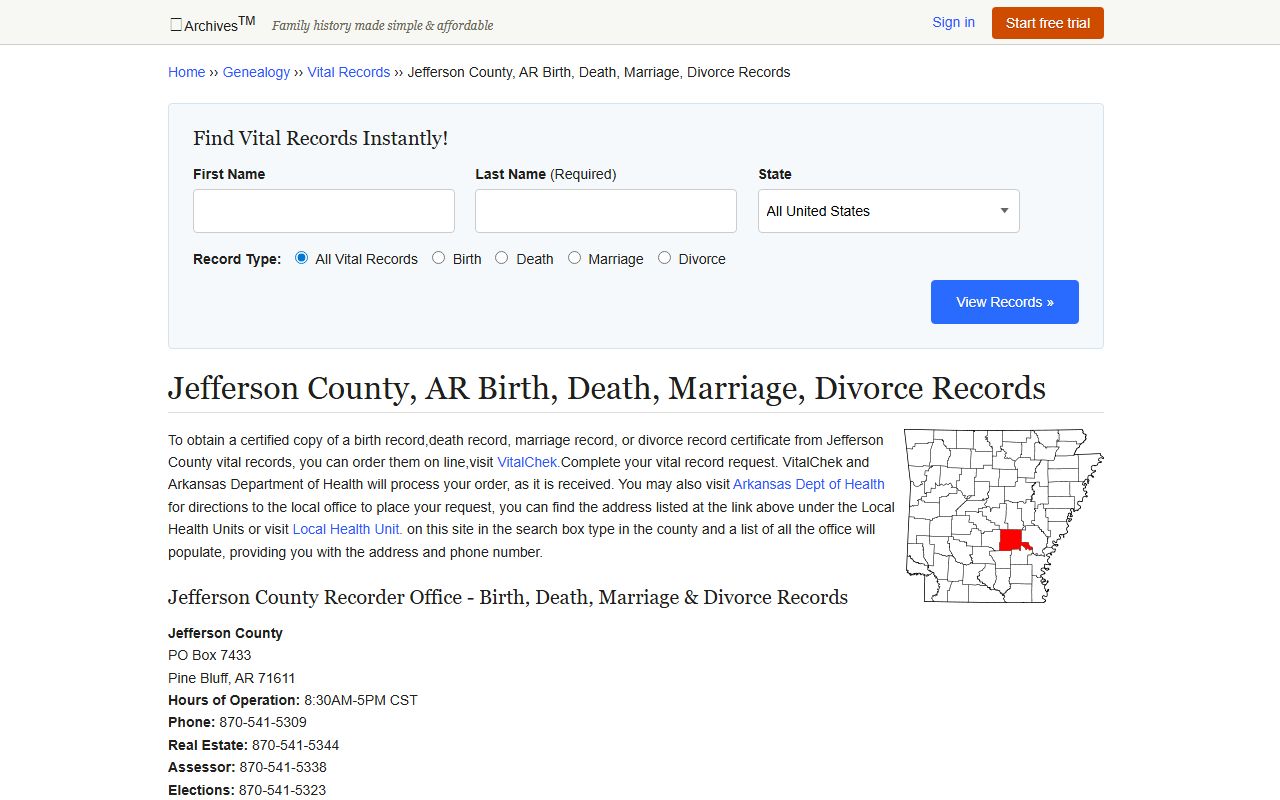This screenshot has width=1280, height=800.
Task: Click the Start free trial button
Action: click(1047, 23)
